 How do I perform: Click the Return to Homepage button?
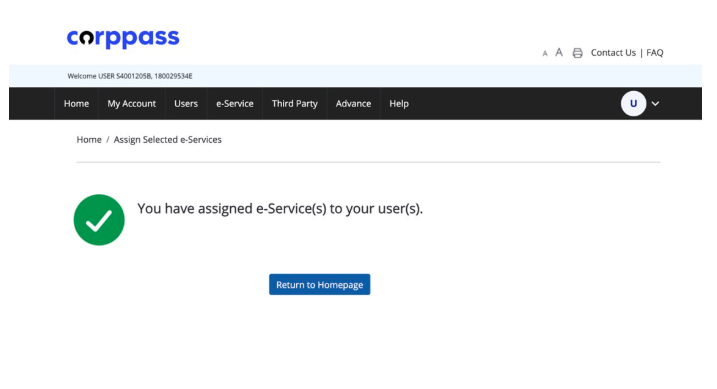(320, 284)
